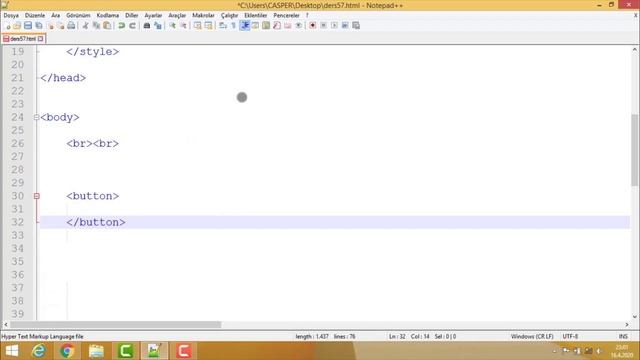Open the Düzenle menu
Viewport: 640px width, 360px height.
(x=35, y=16)
